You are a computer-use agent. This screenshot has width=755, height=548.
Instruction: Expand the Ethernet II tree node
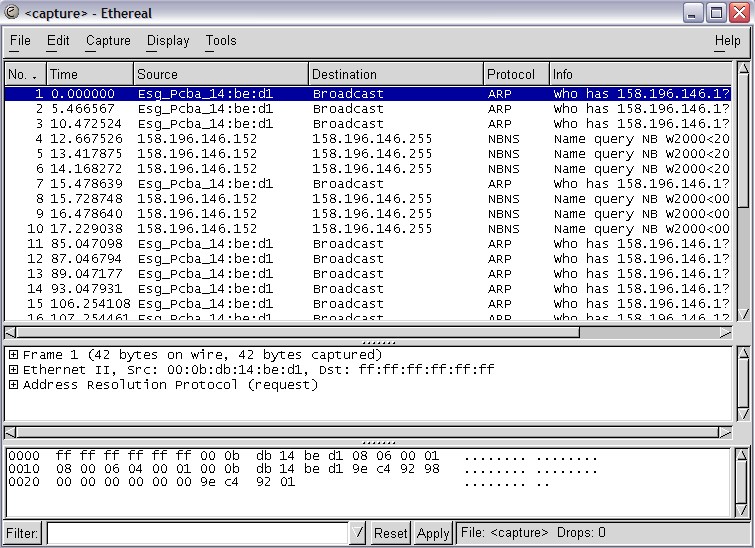13,370
